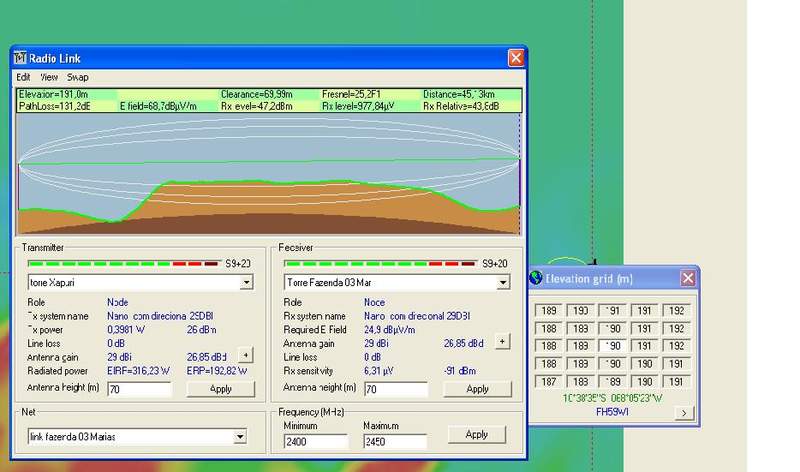This screenshot has height=472, width=800.
Task: Click the 187 cell in the elevation grid
Action: click(x=548, y=382)
